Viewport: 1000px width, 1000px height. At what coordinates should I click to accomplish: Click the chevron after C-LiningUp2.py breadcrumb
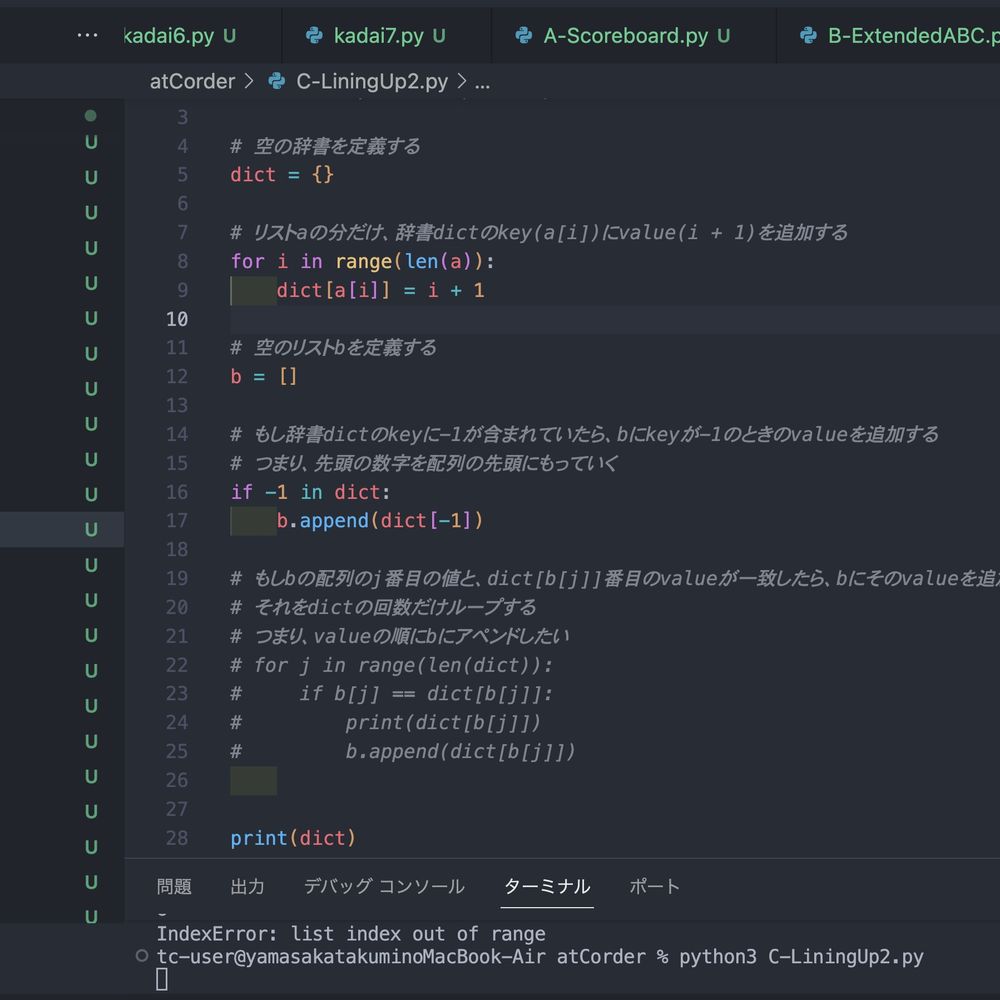[462, 82]
